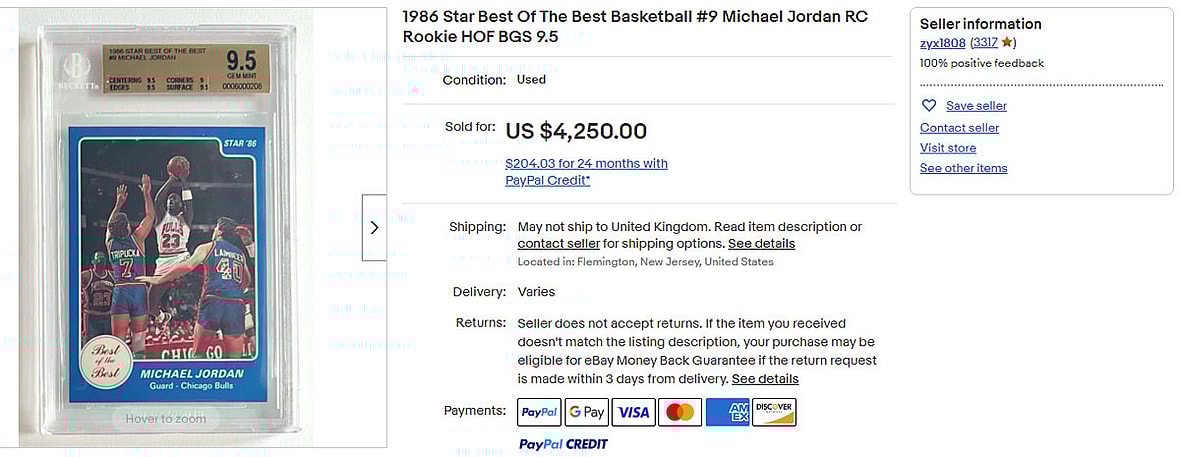Image resolution: width=1180 pixels, height=457 pixels.
Task: Click the Google Pay payment icon
Action: pyautogui.click(x=586, y=412)
